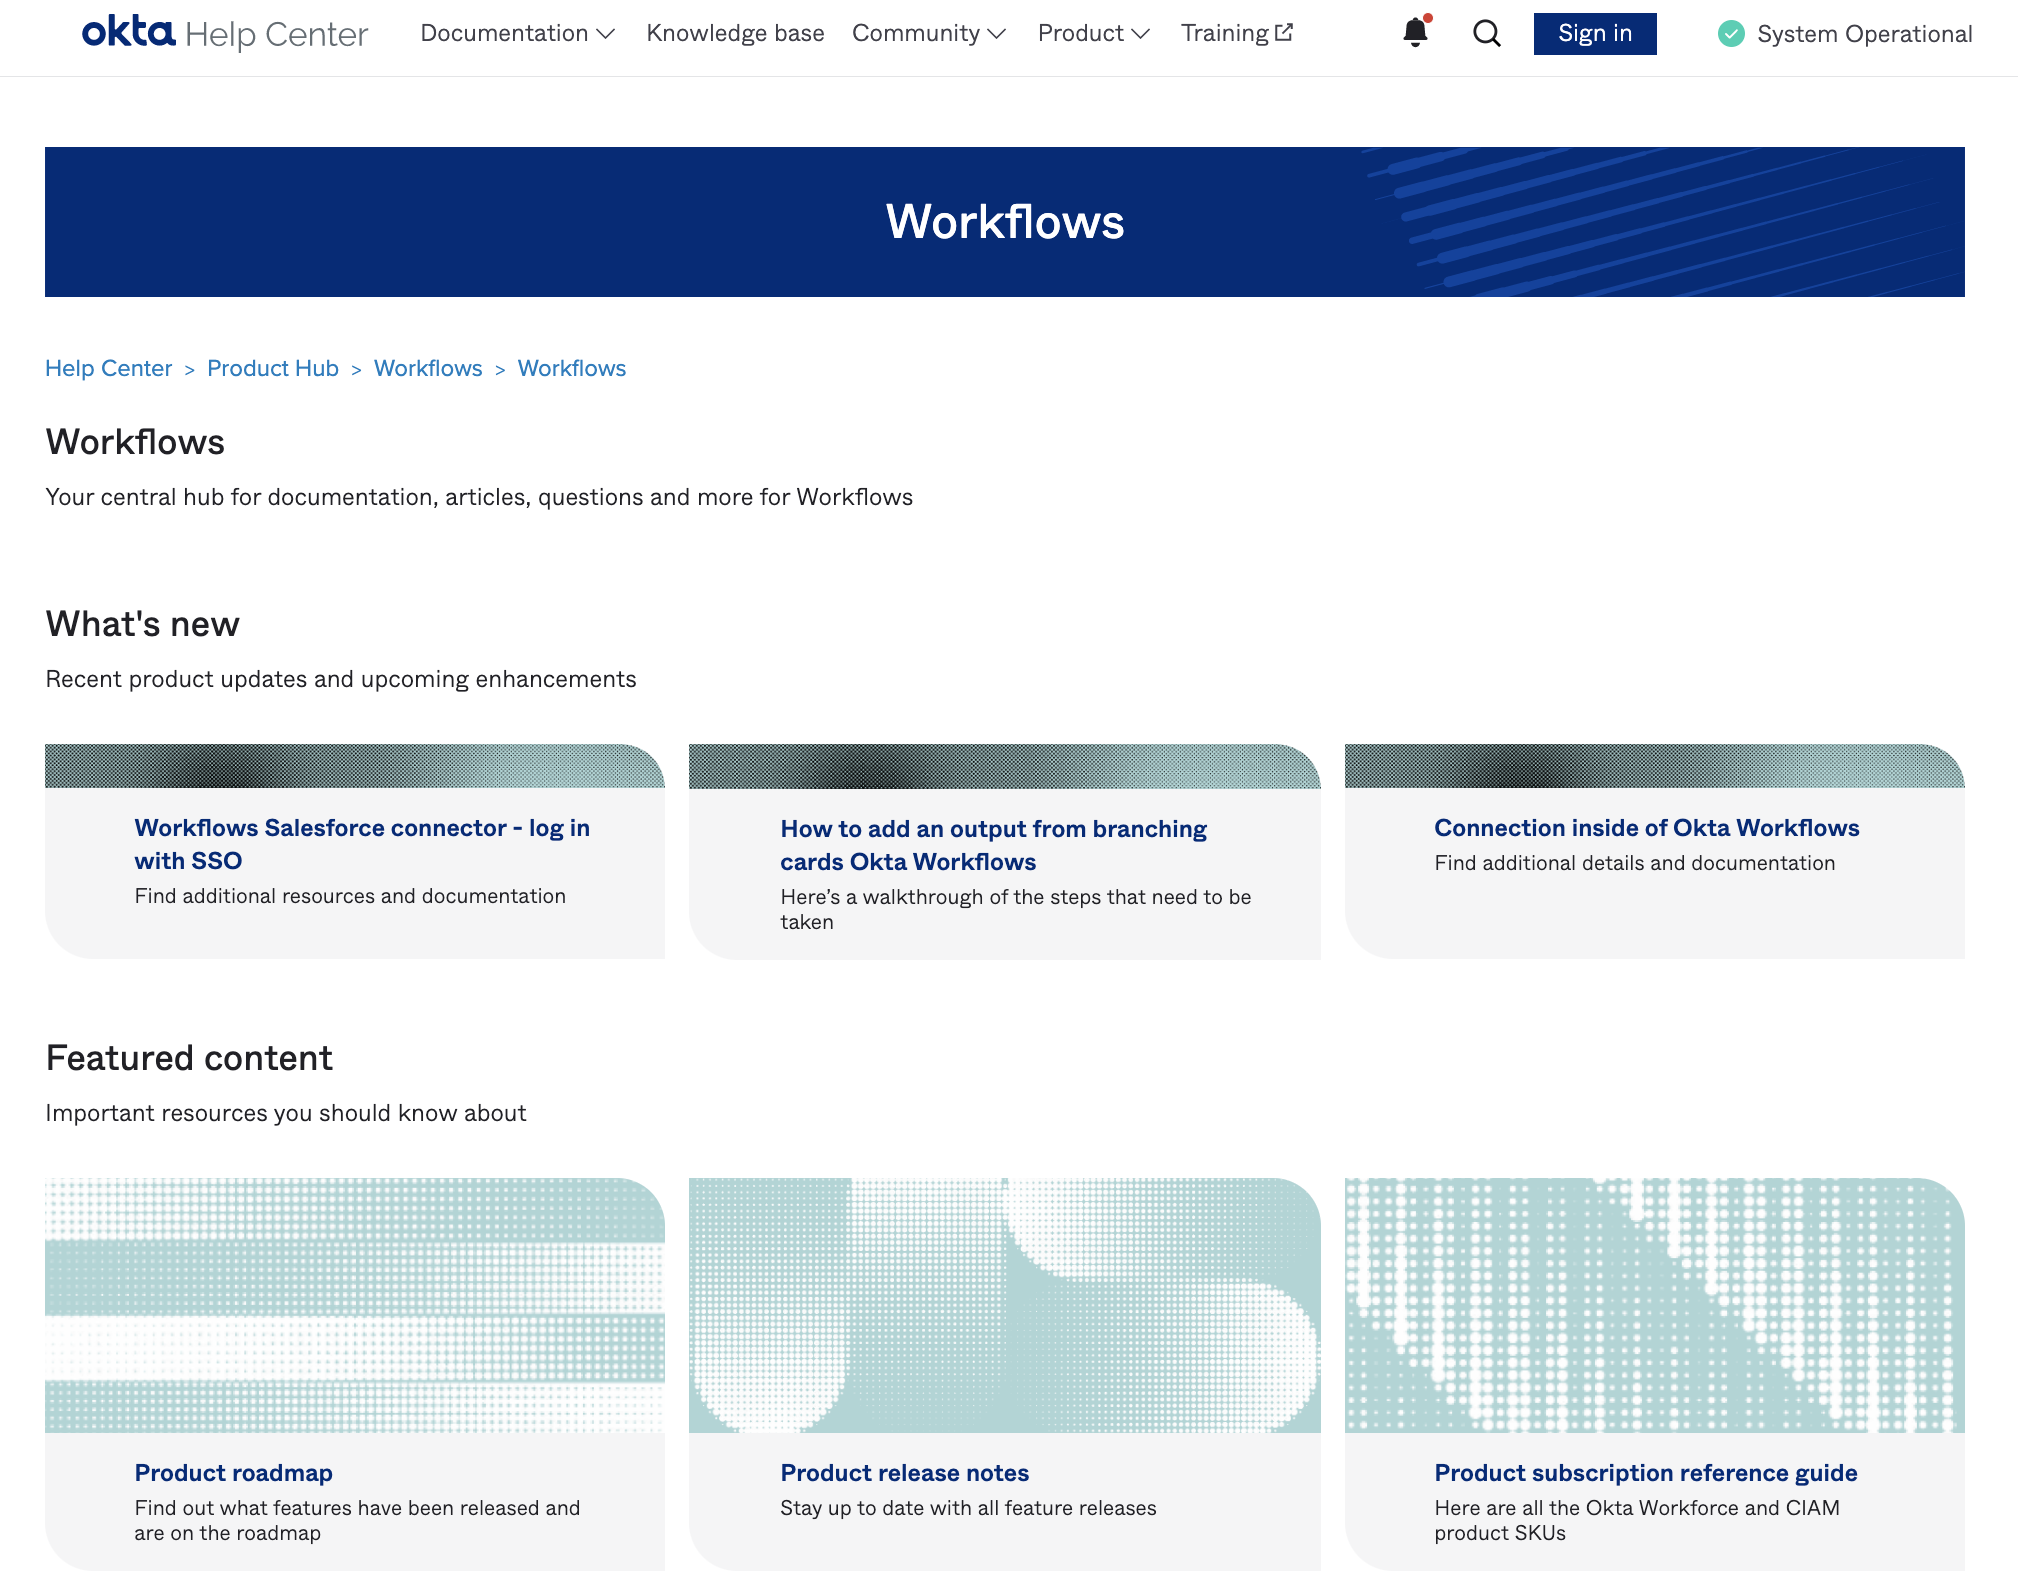
Task: Click the green System Operational check icon
Action: click(1731, 34)
